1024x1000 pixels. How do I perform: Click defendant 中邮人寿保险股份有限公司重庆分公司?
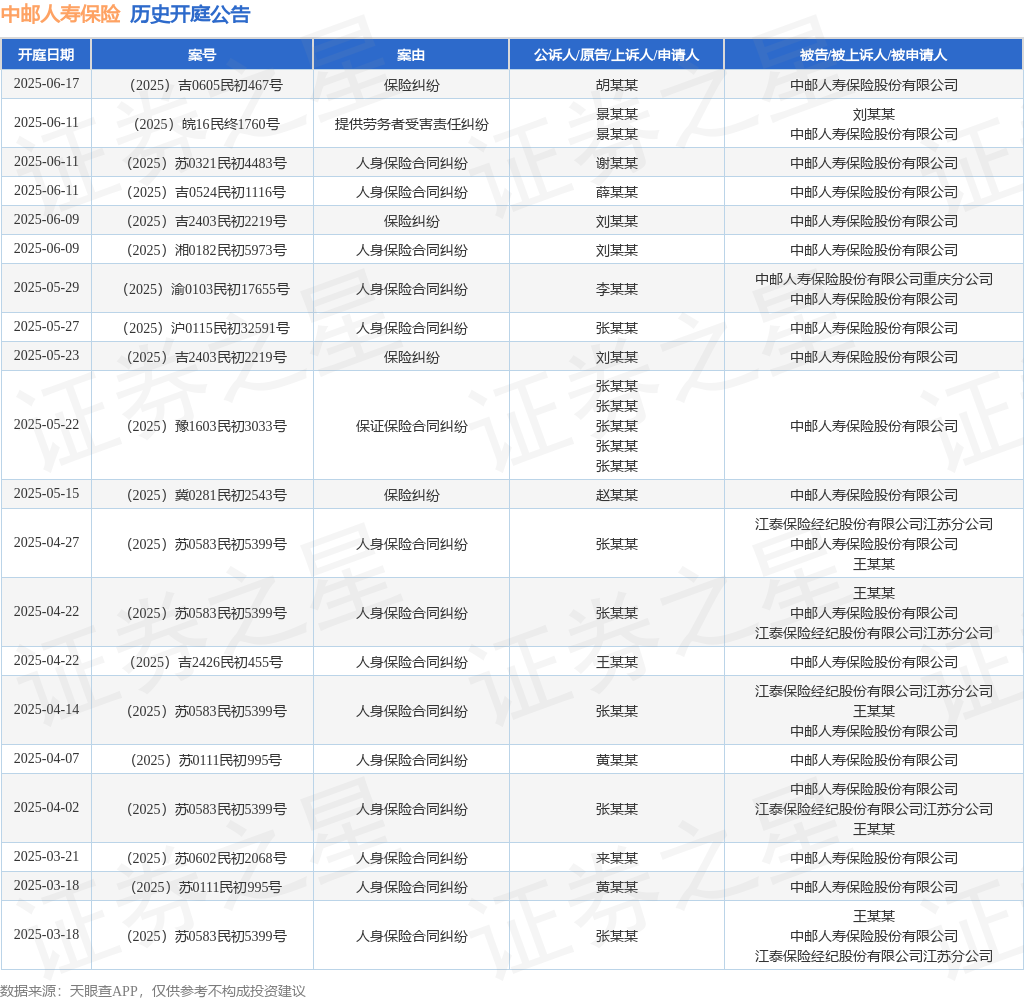pos(874,279)
